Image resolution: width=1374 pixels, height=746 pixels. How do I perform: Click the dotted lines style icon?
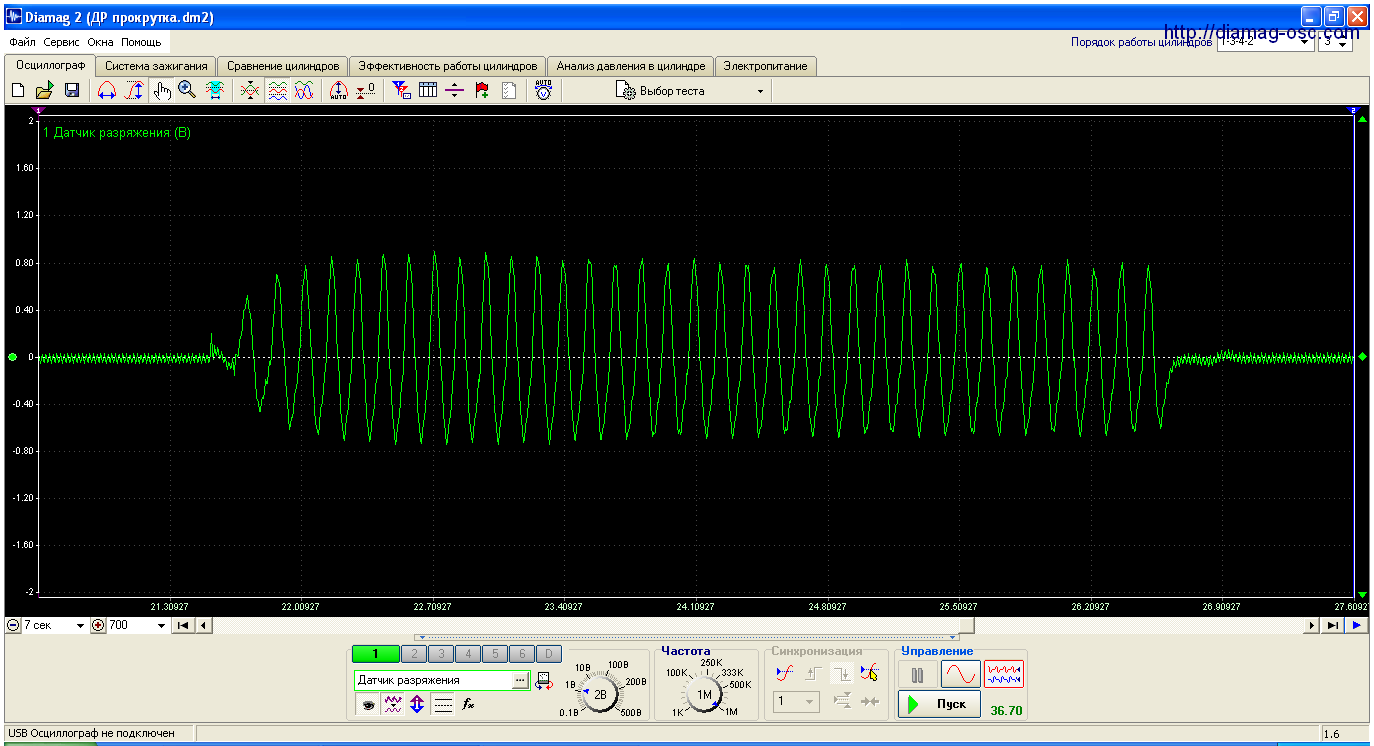(x=443, y=704)
